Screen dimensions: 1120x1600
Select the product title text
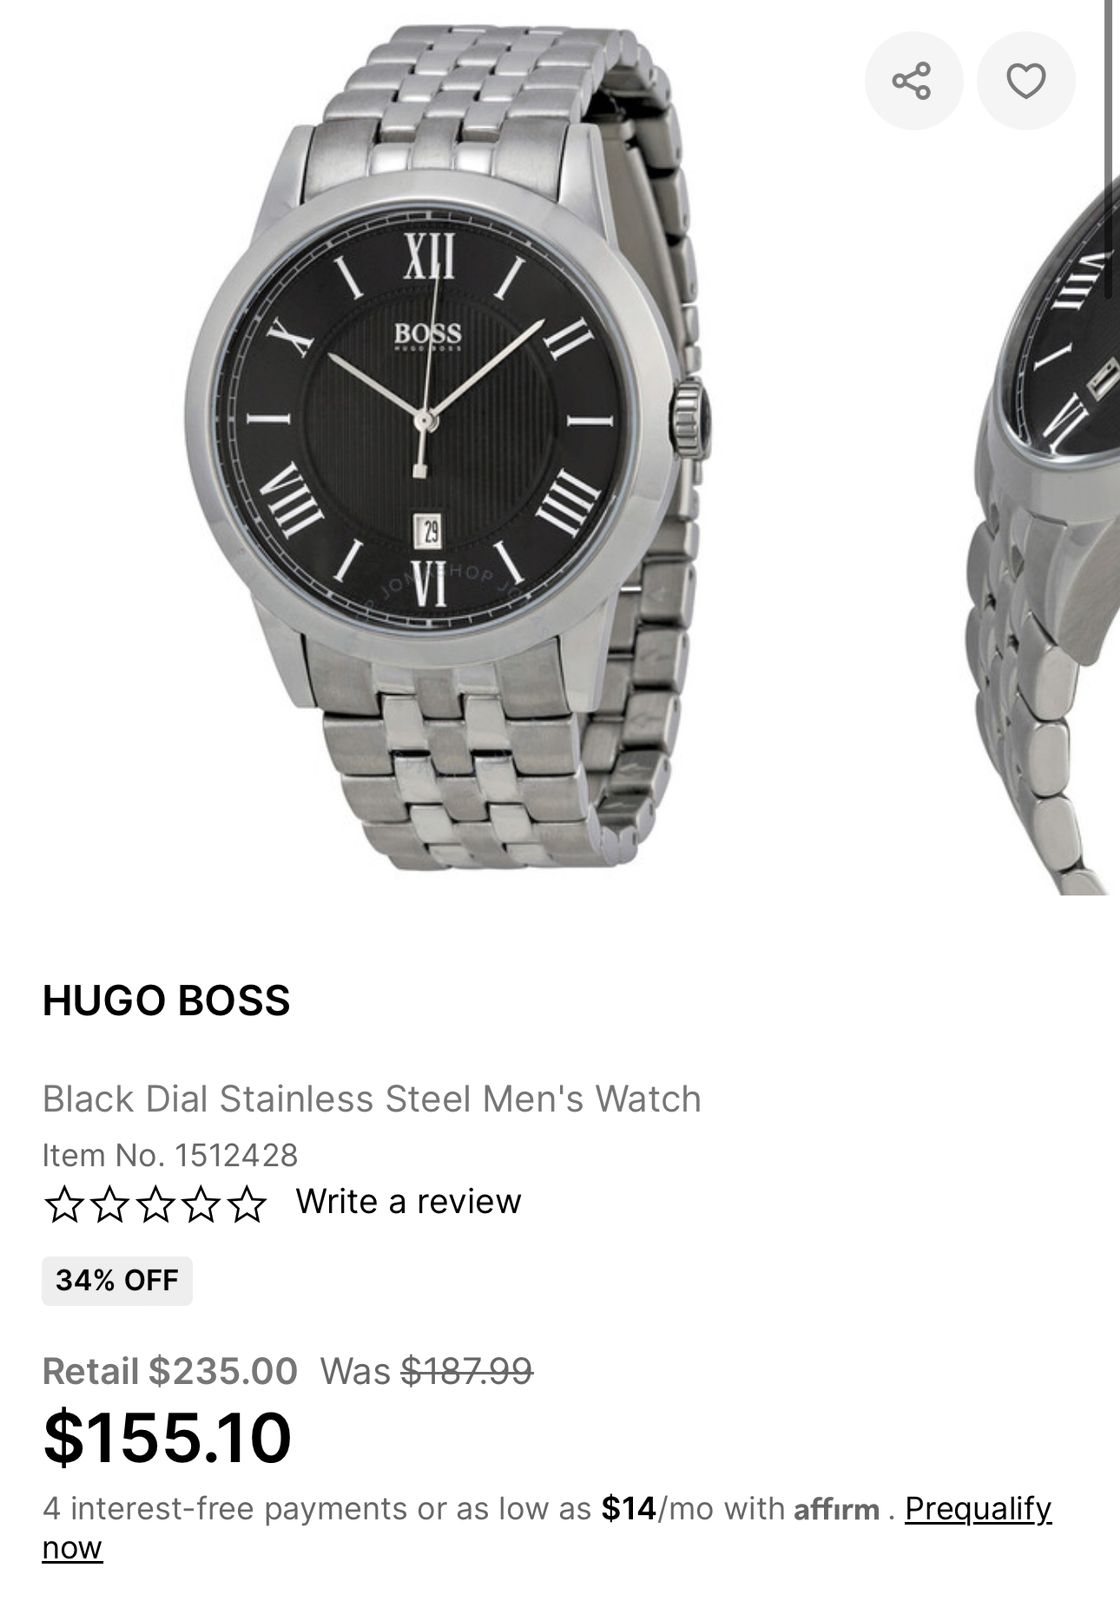[371, 1099]
